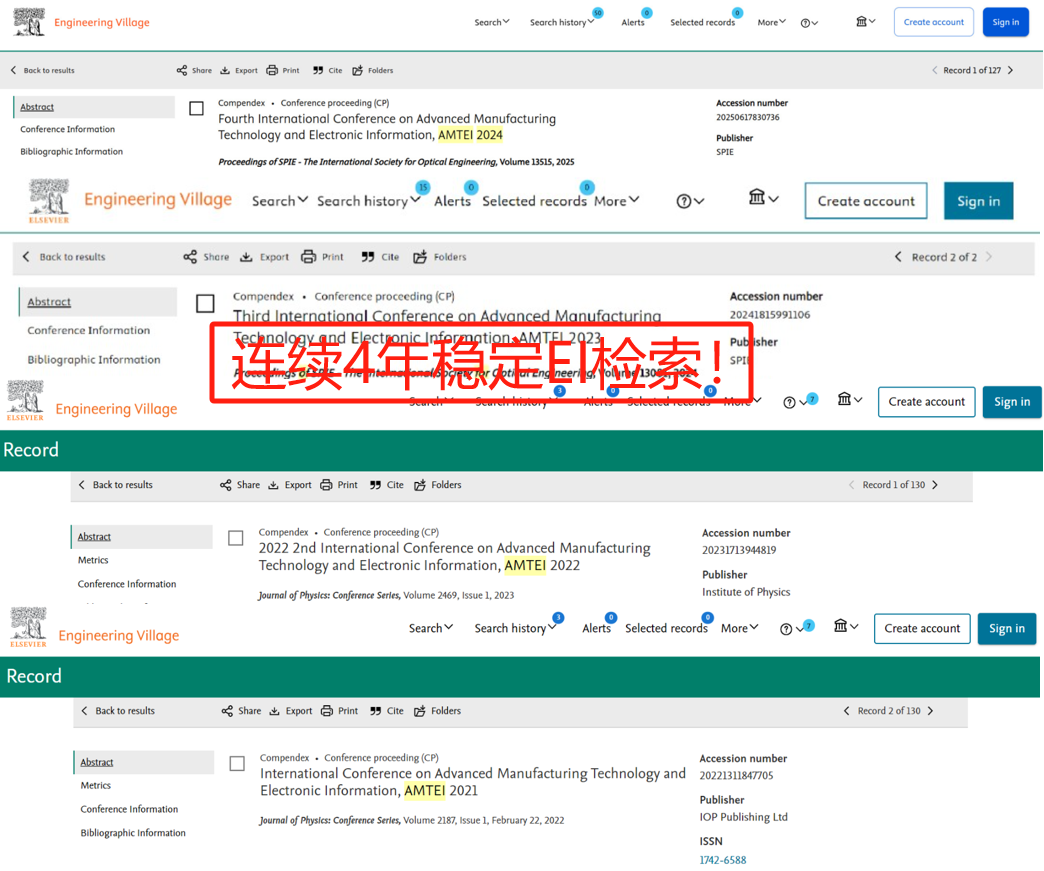Click Create account above the AMTEI 2022 Record banner
Image resolution: width=1044 pixels, height=871 pixels.
point(927,402)
